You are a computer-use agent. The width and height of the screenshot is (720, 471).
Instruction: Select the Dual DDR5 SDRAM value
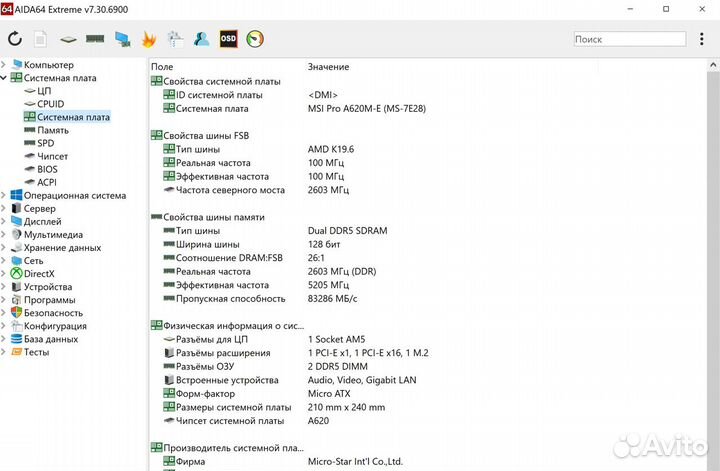347,230
